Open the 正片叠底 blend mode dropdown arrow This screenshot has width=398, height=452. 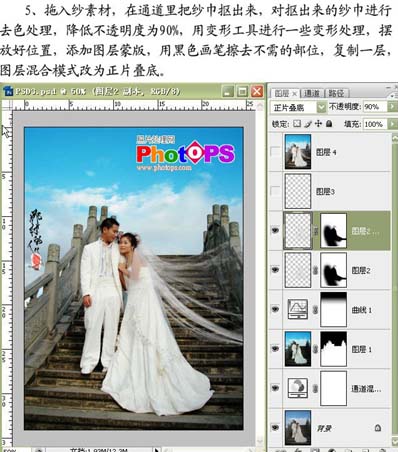[321, 107]
